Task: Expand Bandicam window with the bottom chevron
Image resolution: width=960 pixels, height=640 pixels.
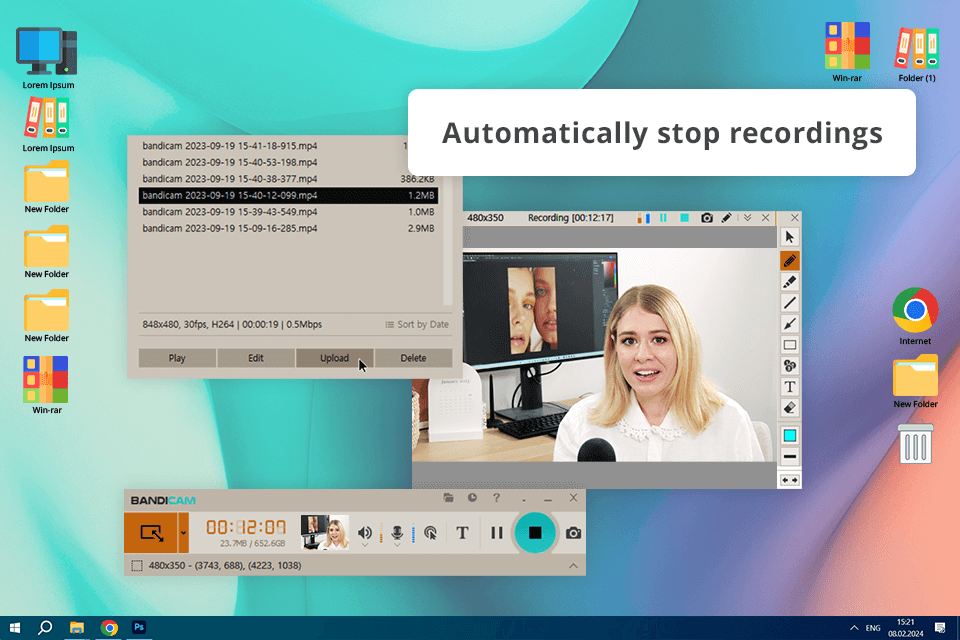Action: coord(573,565)
